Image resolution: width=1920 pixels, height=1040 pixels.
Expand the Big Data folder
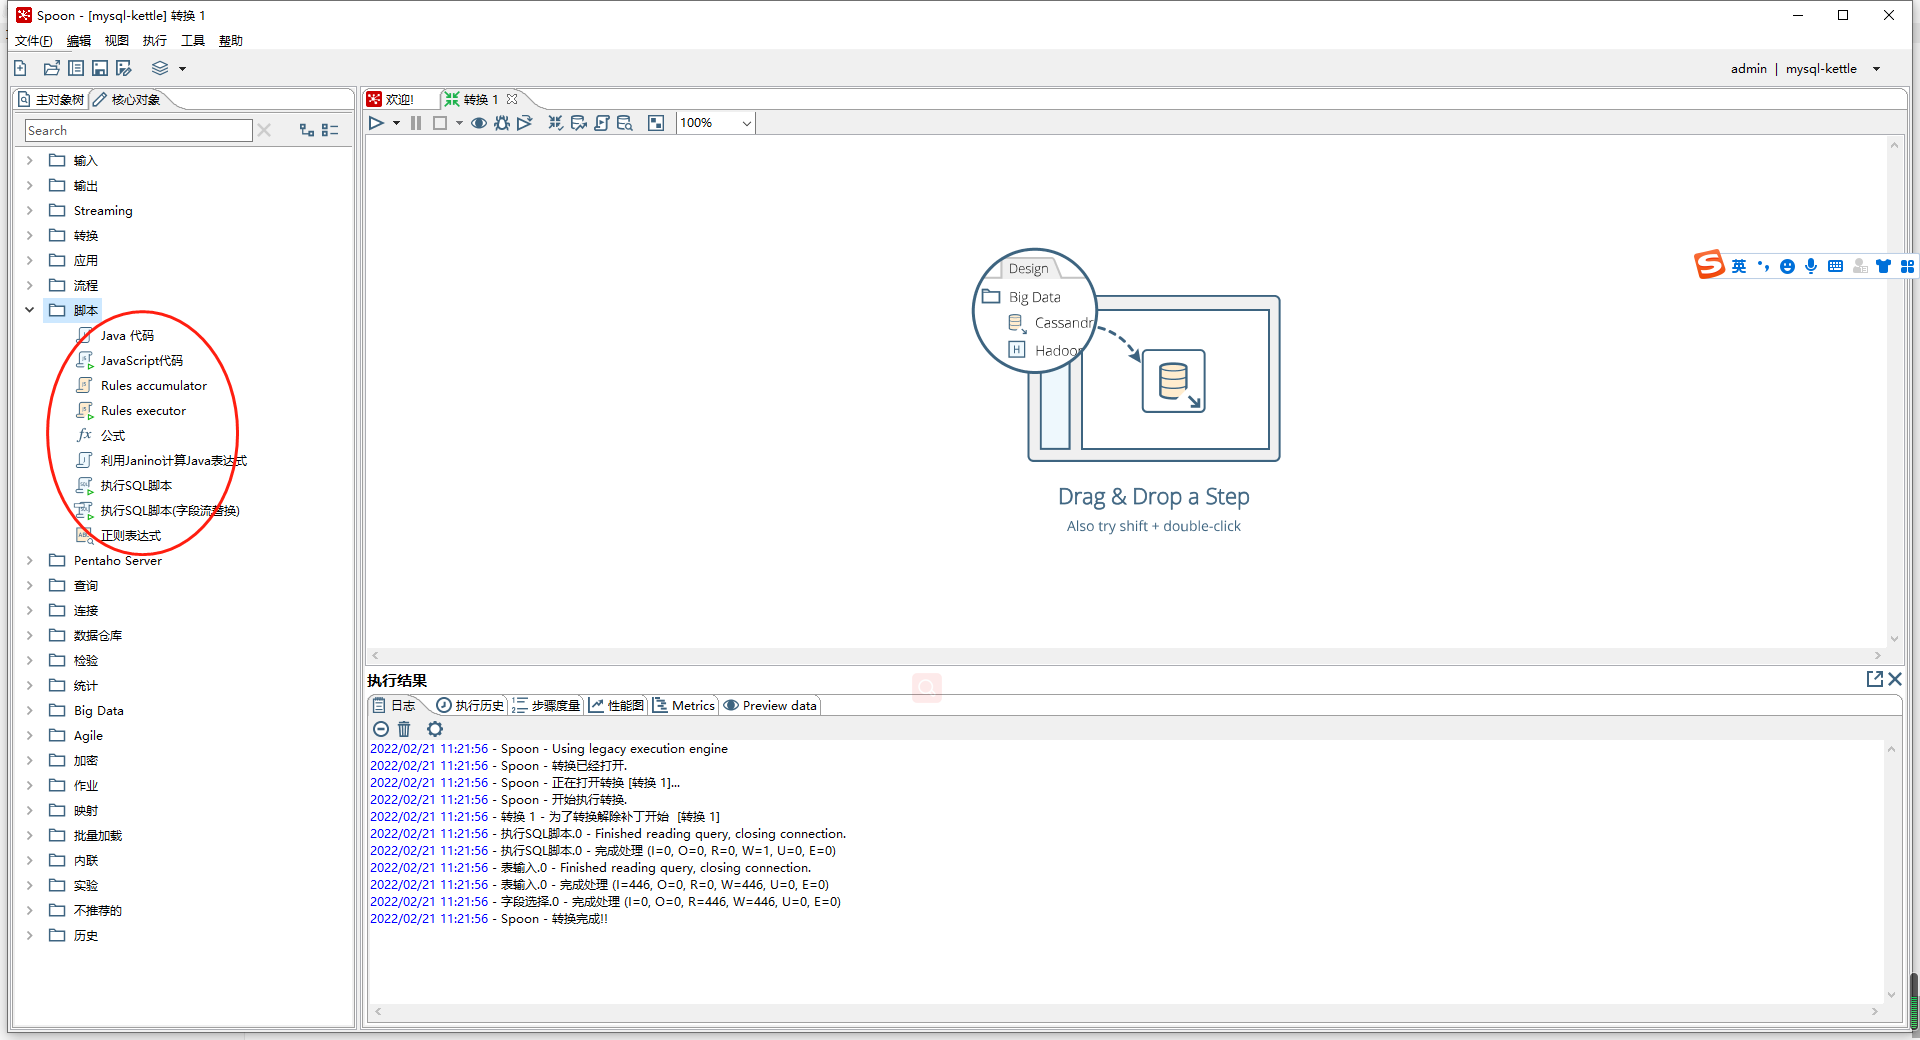click(30, 710)
